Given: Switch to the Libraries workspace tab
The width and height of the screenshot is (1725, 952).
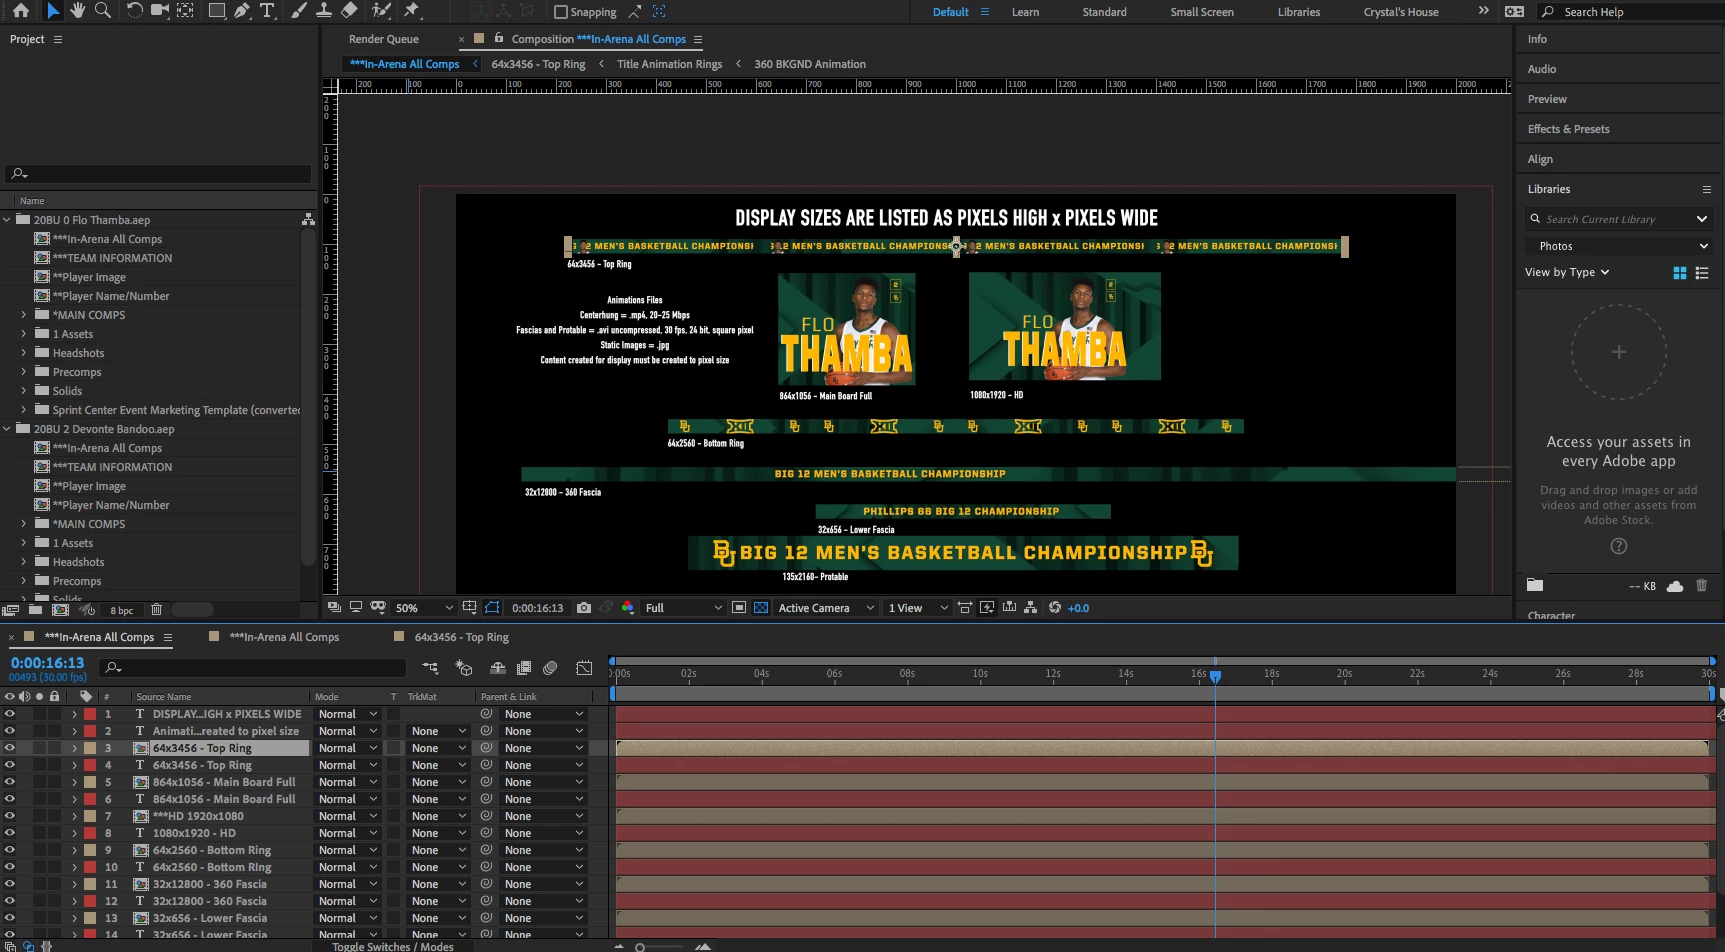Looking at the screenshot, I should 1298,12.
